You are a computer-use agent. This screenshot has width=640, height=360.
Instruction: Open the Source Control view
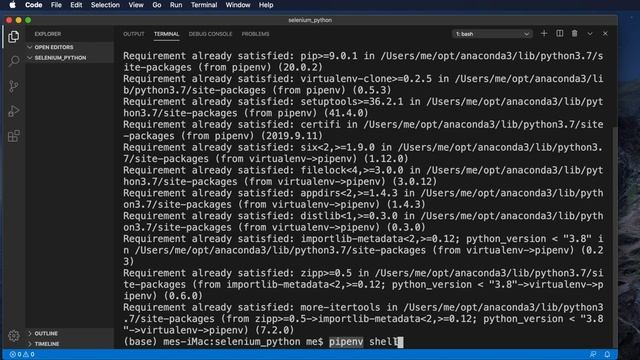[x=13, y=86]
